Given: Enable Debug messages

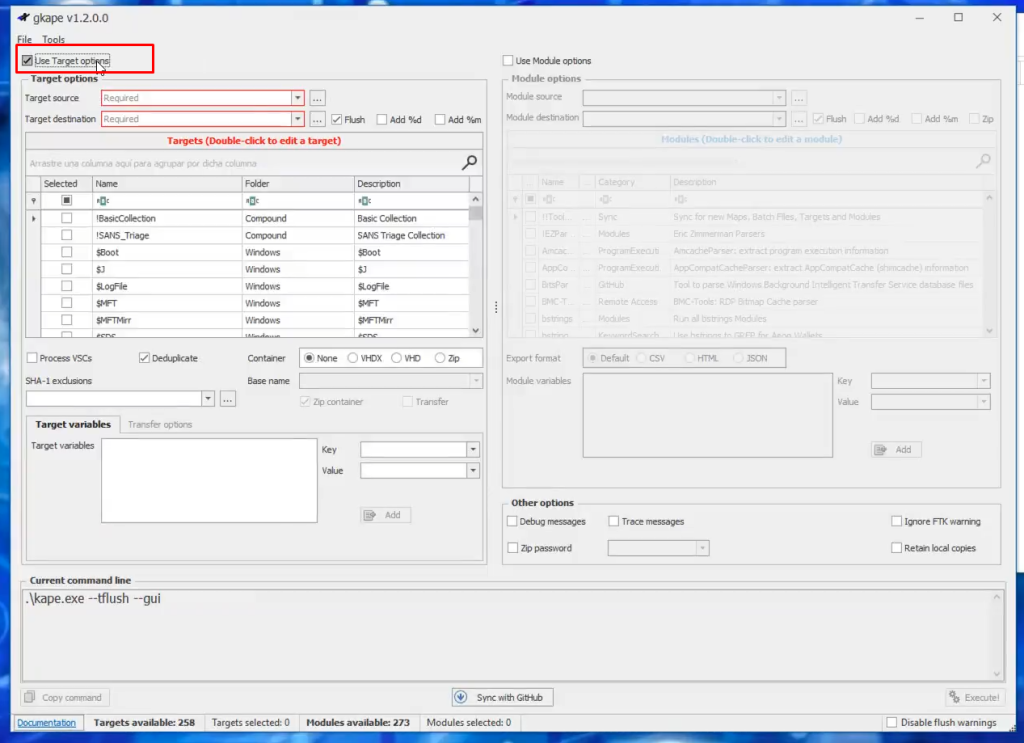Looking at the screenshot, I should [513, 522].
